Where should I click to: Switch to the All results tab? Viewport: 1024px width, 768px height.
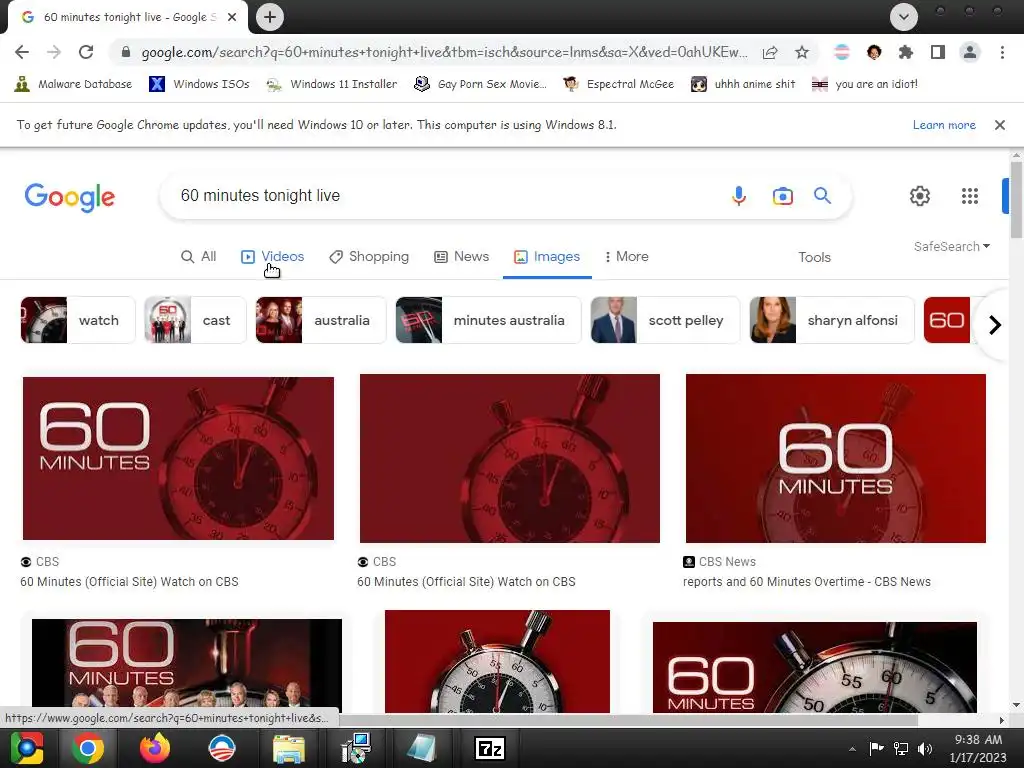click(199, 257)
